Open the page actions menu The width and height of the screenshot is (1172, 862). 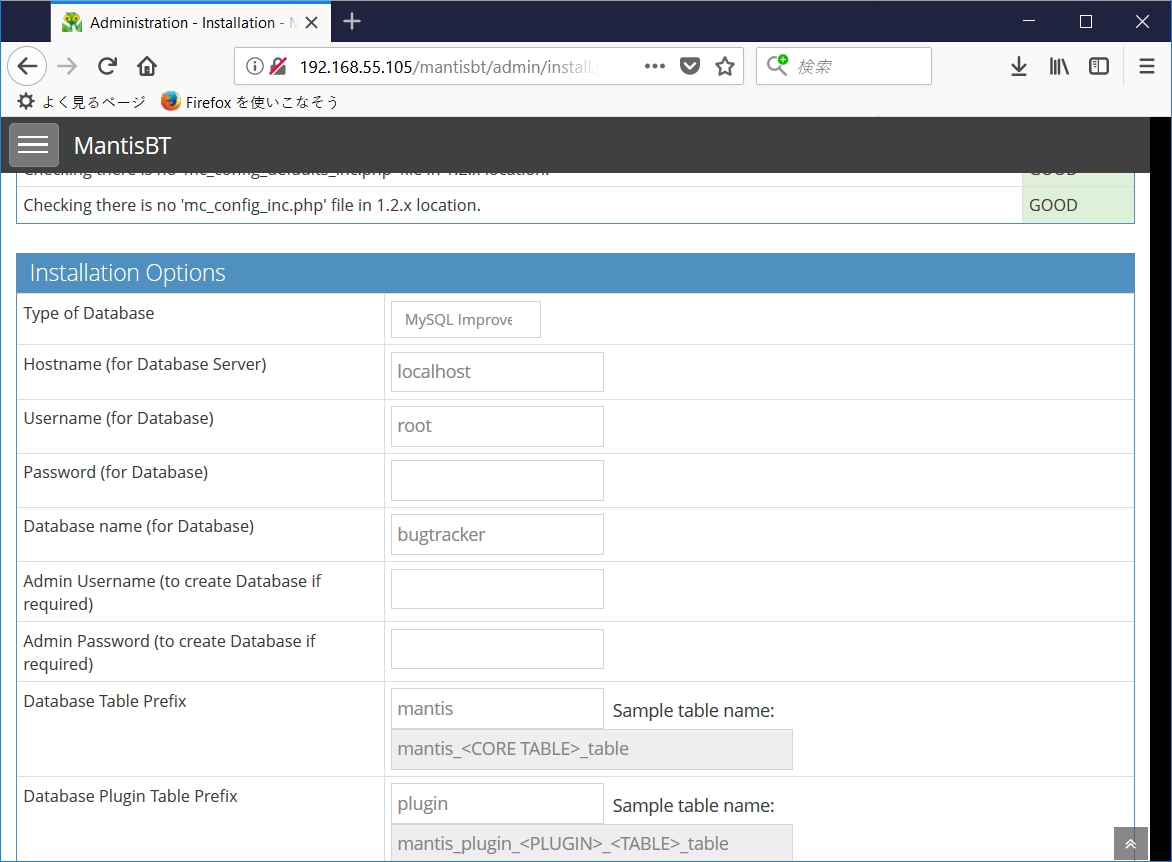click(654, 65)
